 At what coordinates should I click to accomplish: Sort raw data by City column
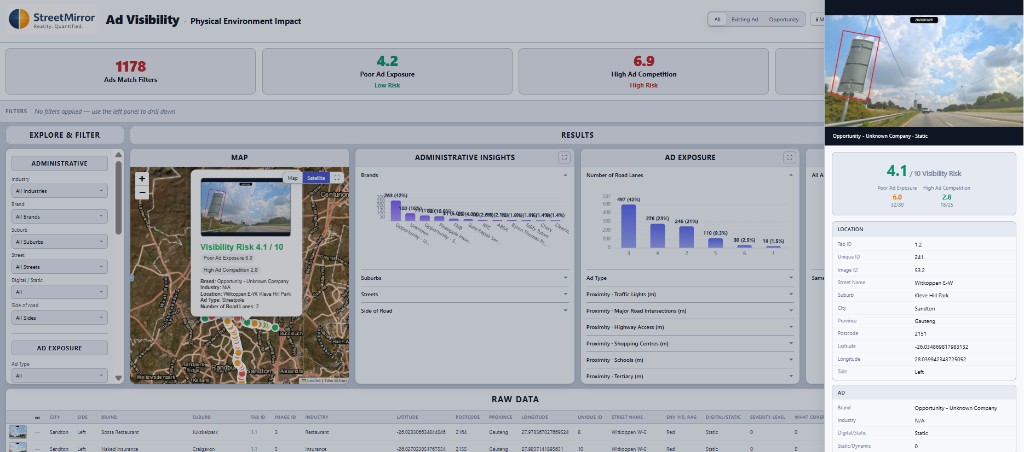point(55,417)
